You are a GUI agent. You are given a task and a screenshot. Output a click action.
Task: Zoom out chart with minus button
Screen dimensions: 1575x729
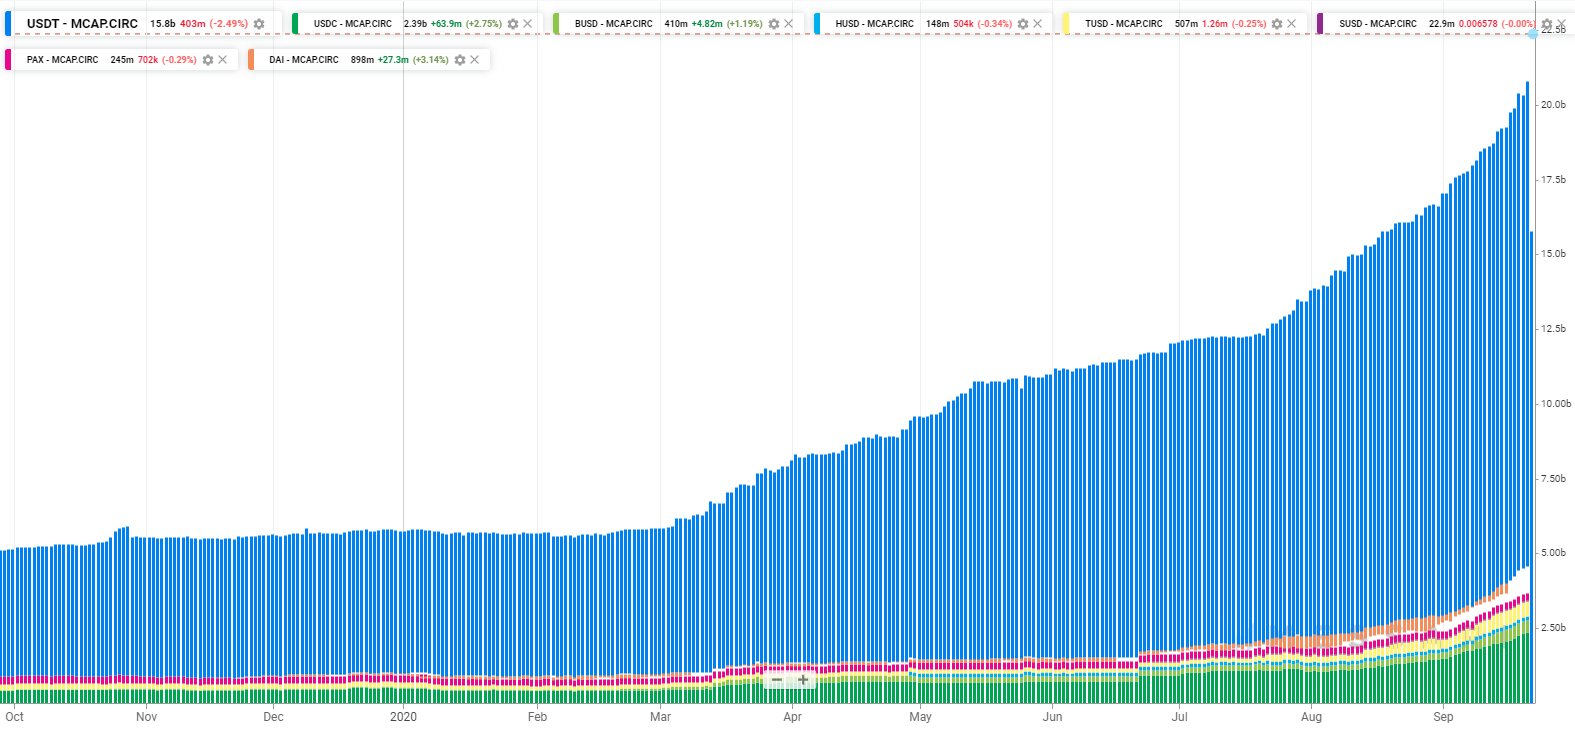coord(777,680)
